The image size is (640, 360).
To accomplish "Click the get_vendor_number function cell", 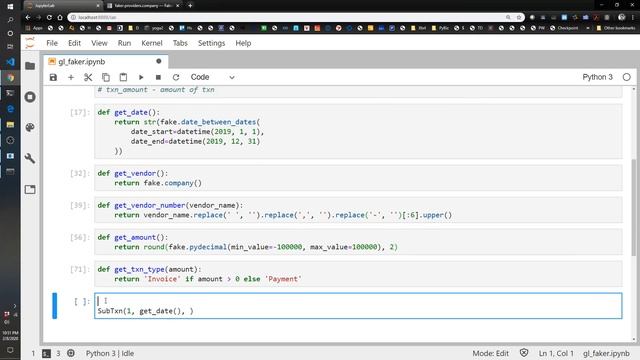I will (x=358, y=210).
